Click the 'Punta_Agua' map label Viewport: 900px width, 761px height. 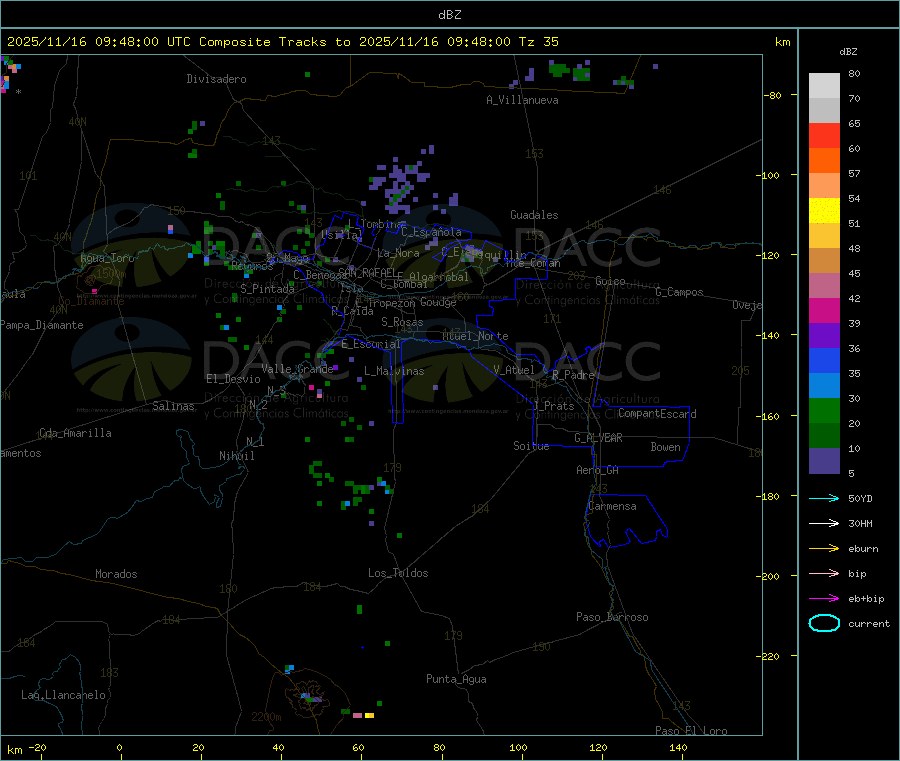pos(456,679)
